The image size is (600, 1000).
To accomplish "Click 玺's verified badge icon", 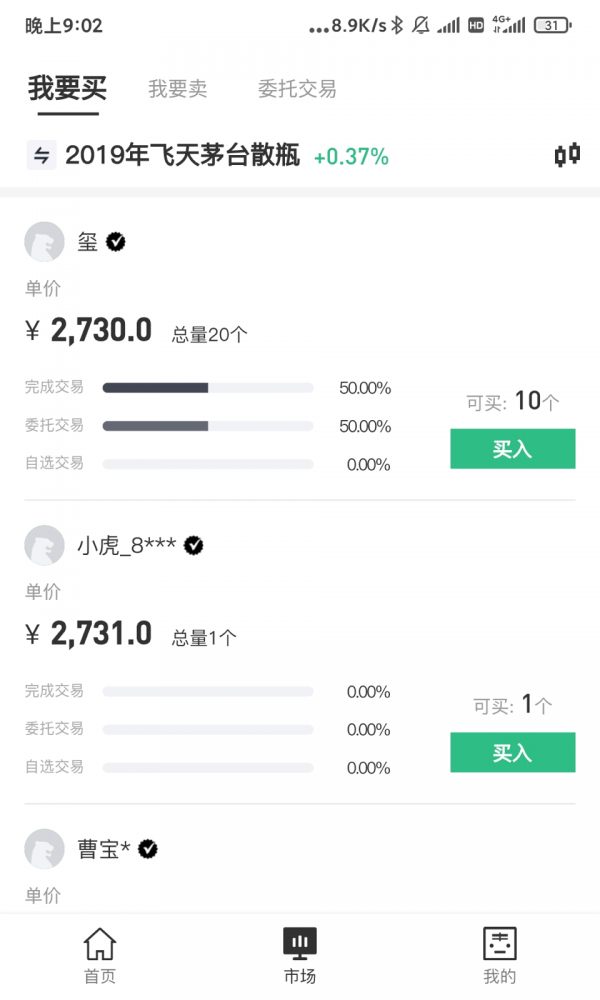I will (x=117, y=241).
